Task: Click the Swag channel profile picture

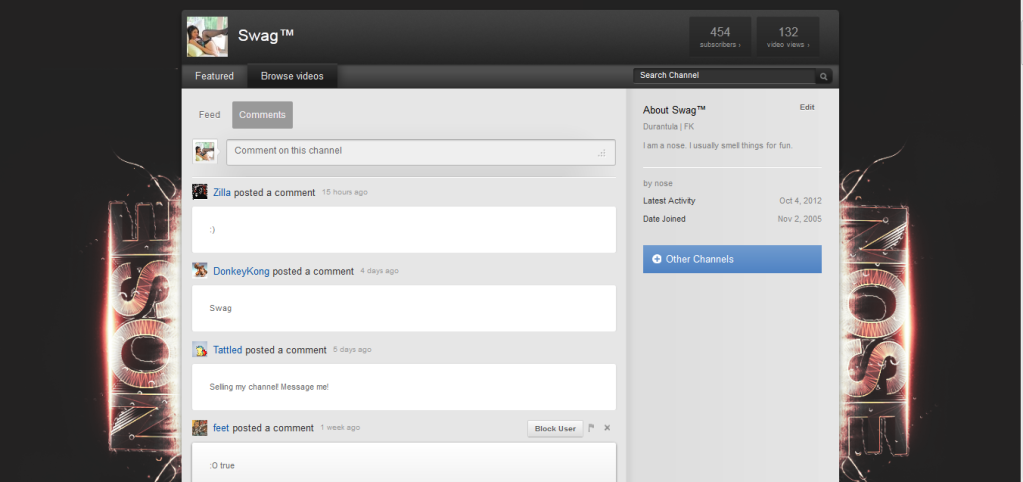Action: (207, 37)
